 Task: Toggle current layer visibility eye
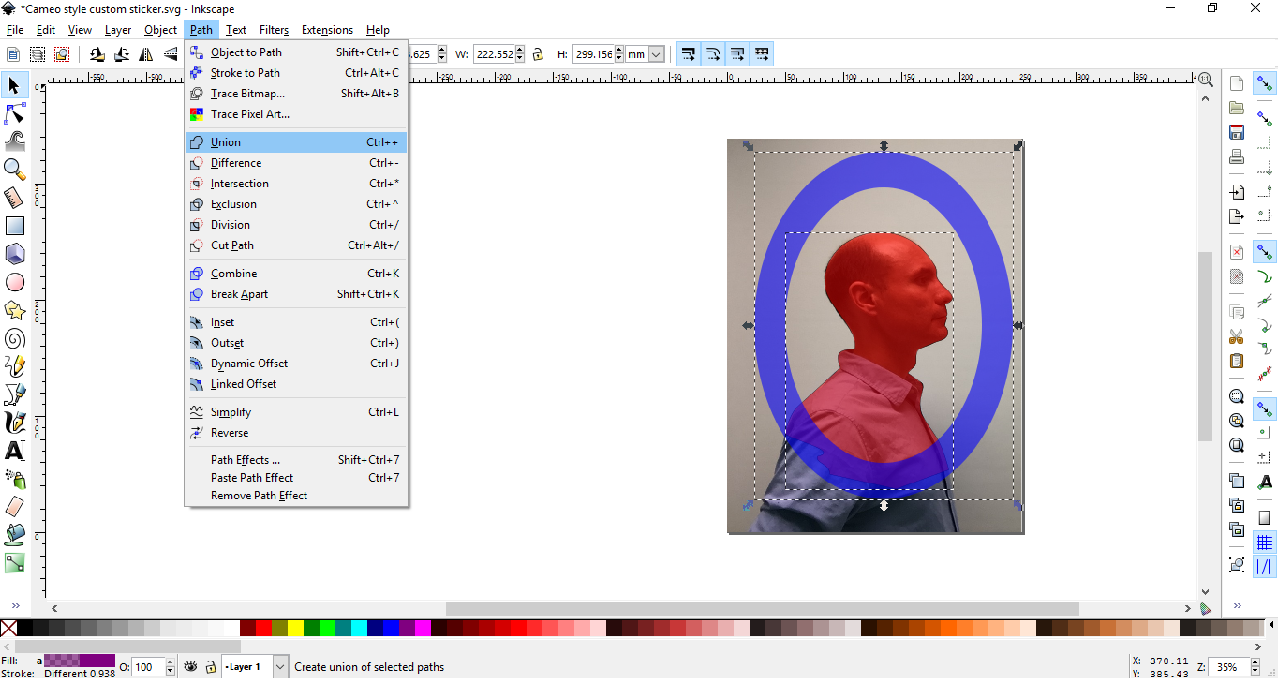point(190,666)
